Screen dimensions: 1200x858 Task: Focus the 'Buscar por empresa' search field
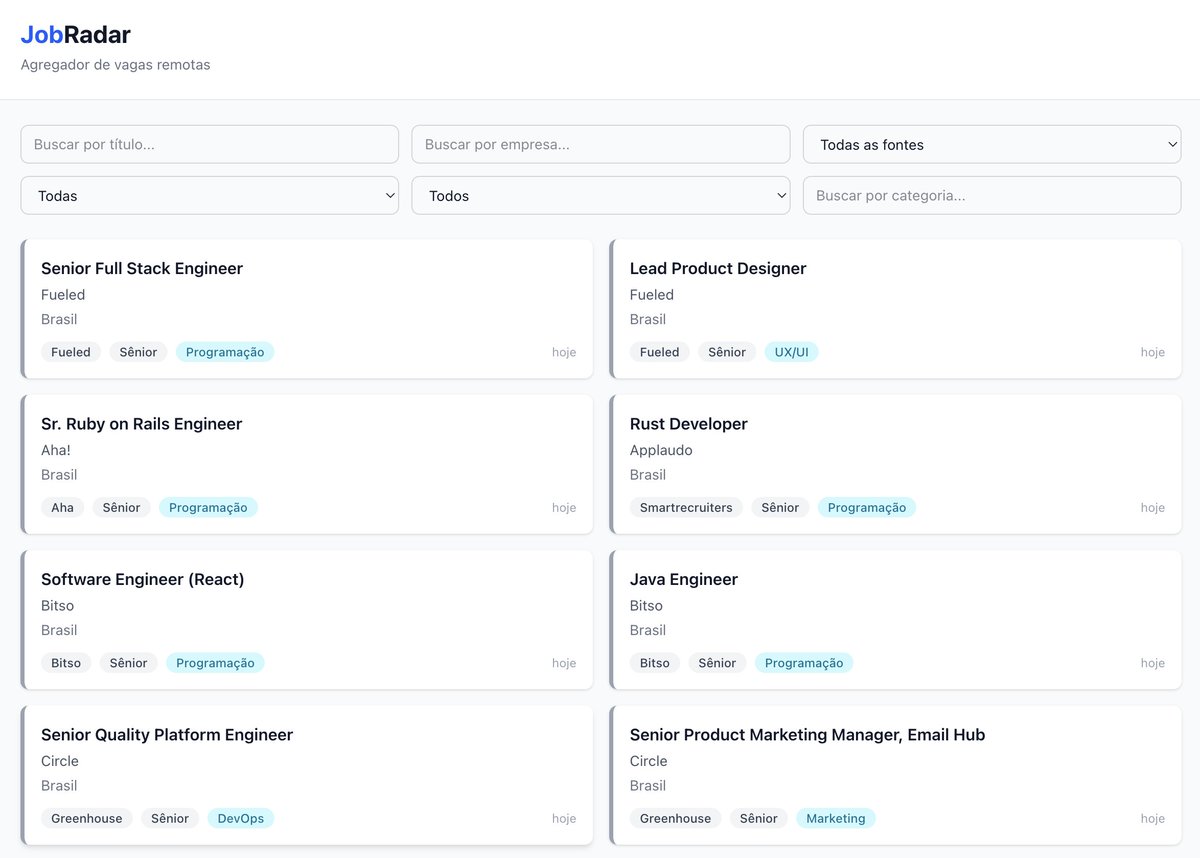click(x=601, y=144)
